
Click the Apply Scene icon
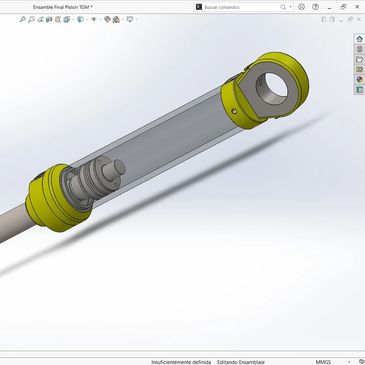116,20
